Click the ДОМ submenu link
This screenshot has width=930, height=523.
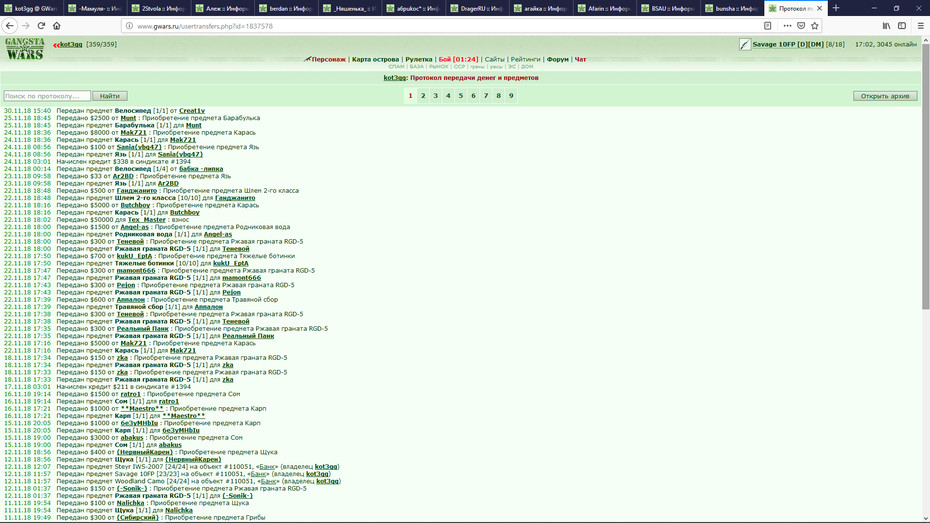(527, 67)
